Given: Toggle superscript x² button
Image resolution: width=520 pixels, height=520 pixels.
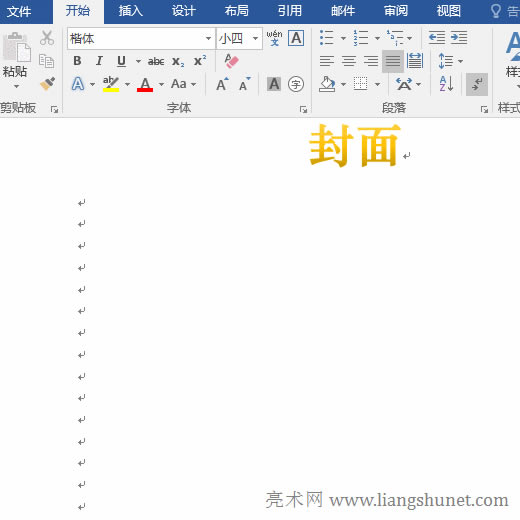Looking at the screenshot, I should pos(200,61).
